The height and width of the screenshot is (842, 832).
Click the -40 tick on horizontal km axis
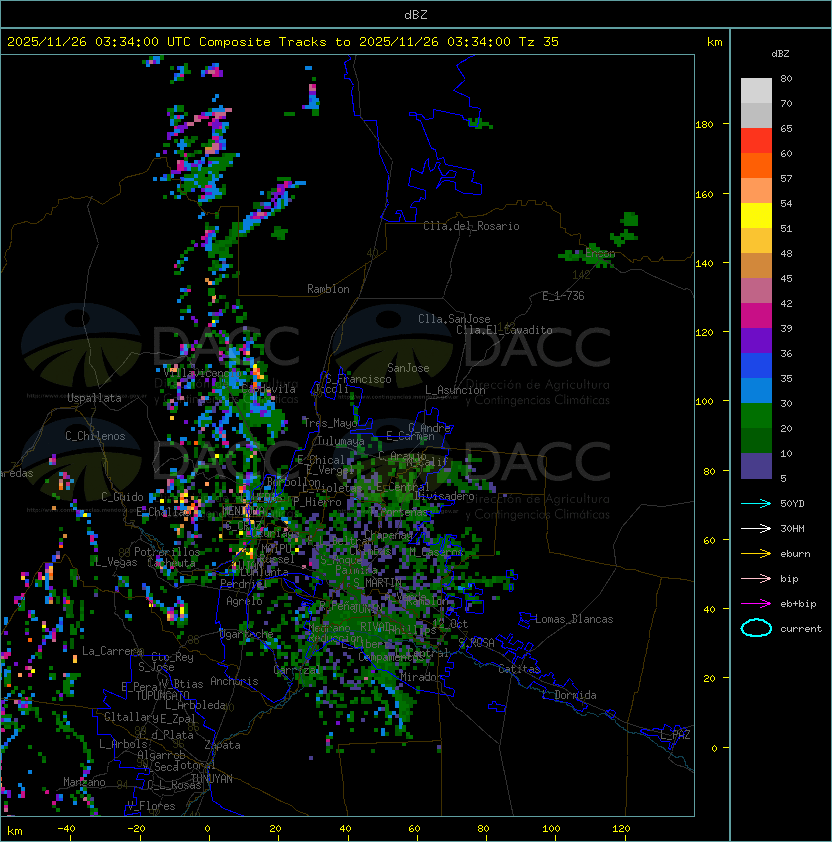tap(66, 829)
